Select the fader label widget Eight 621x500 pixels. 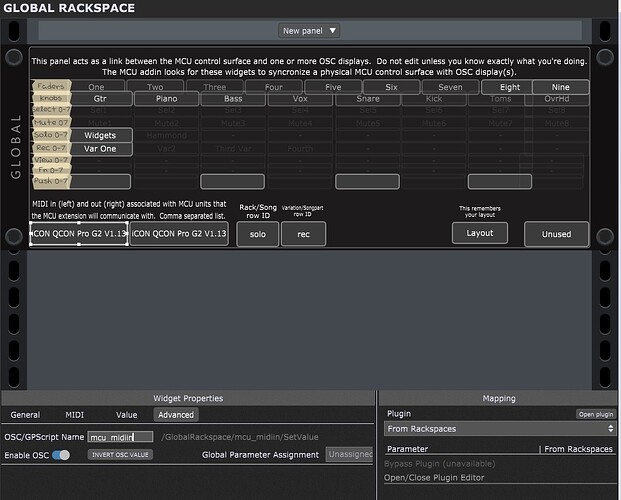pyautogui.click(x=507, y=87)
